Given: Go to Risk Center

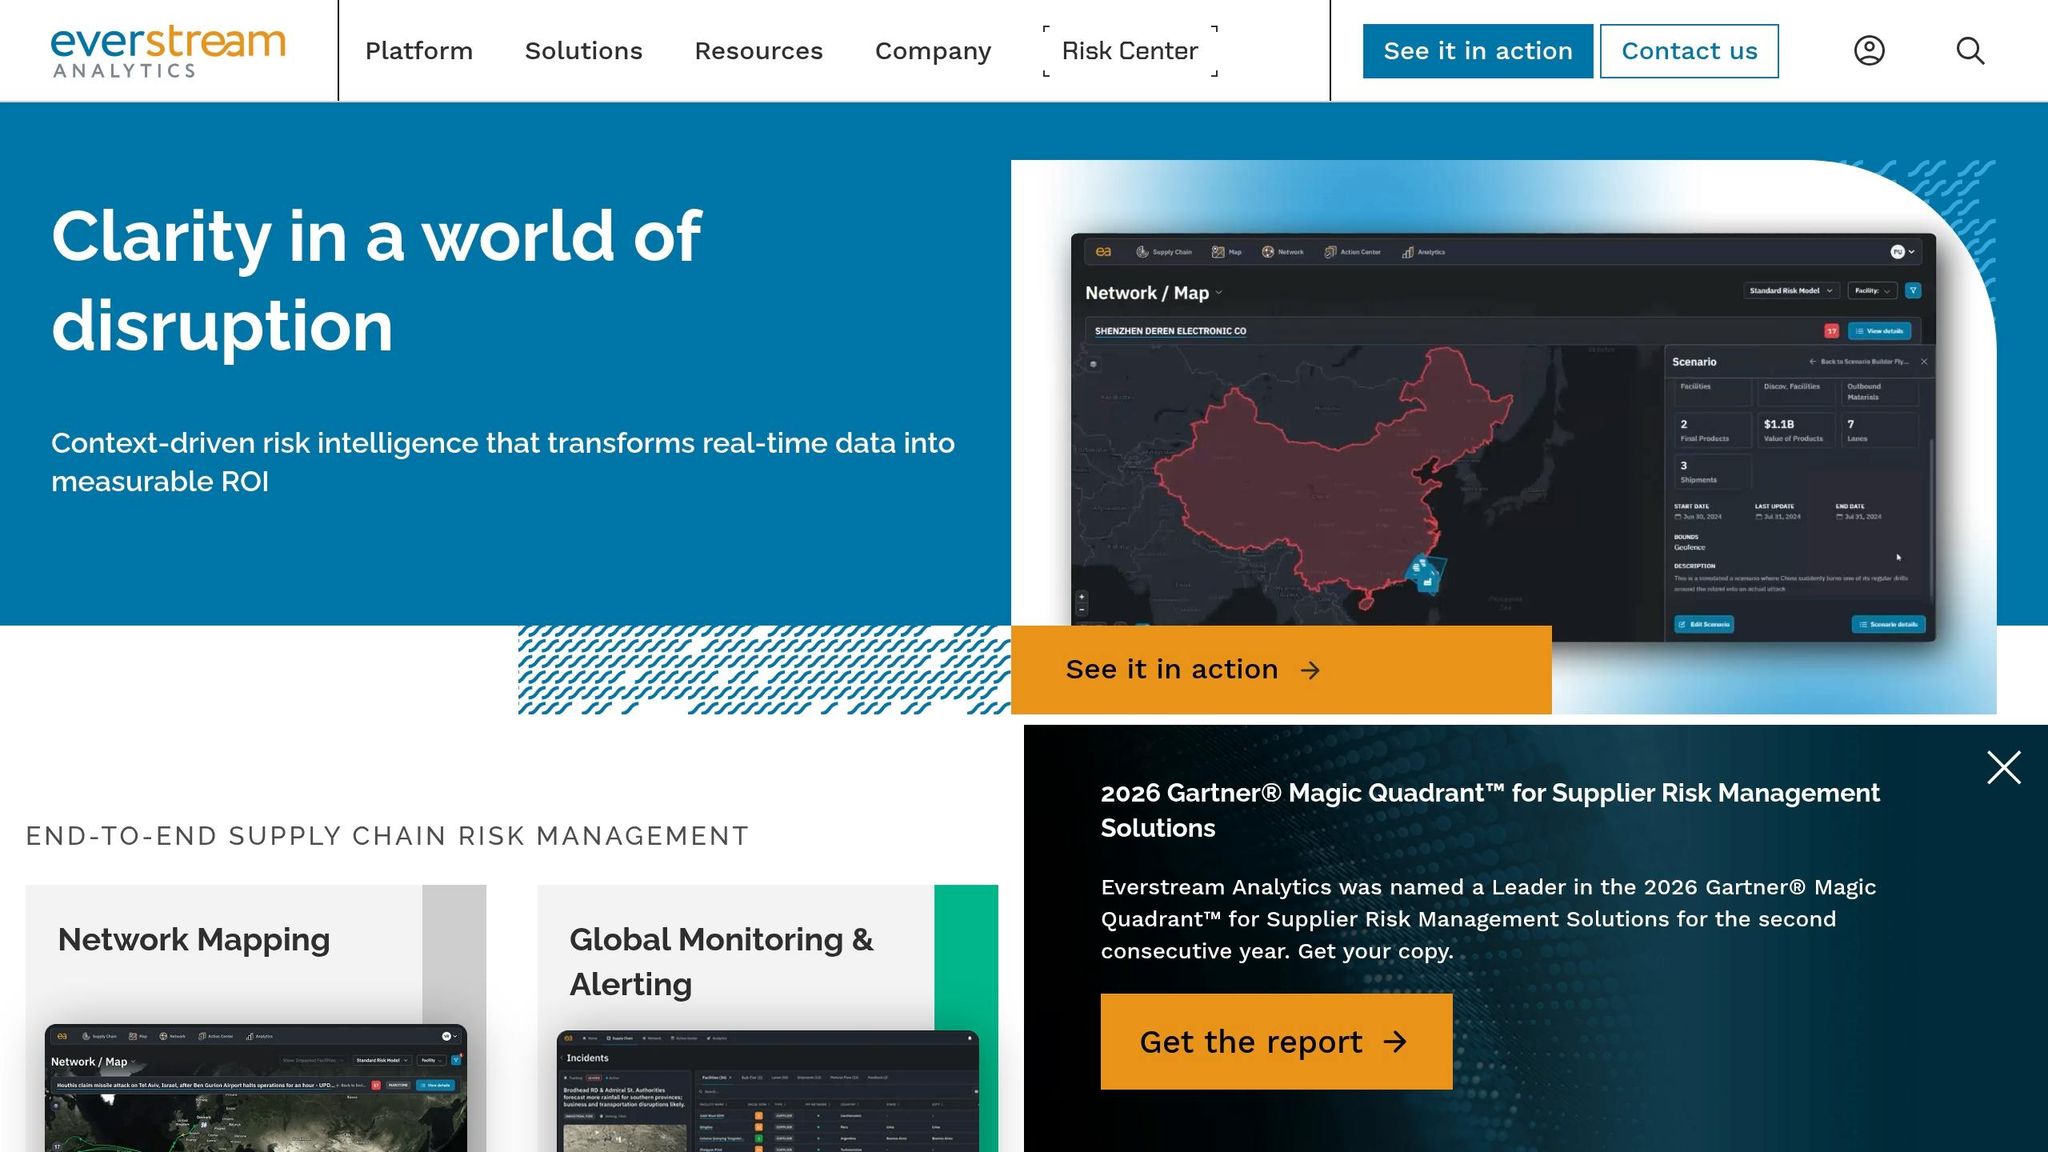Looking at the screenshot, I should click(1130, 51).
